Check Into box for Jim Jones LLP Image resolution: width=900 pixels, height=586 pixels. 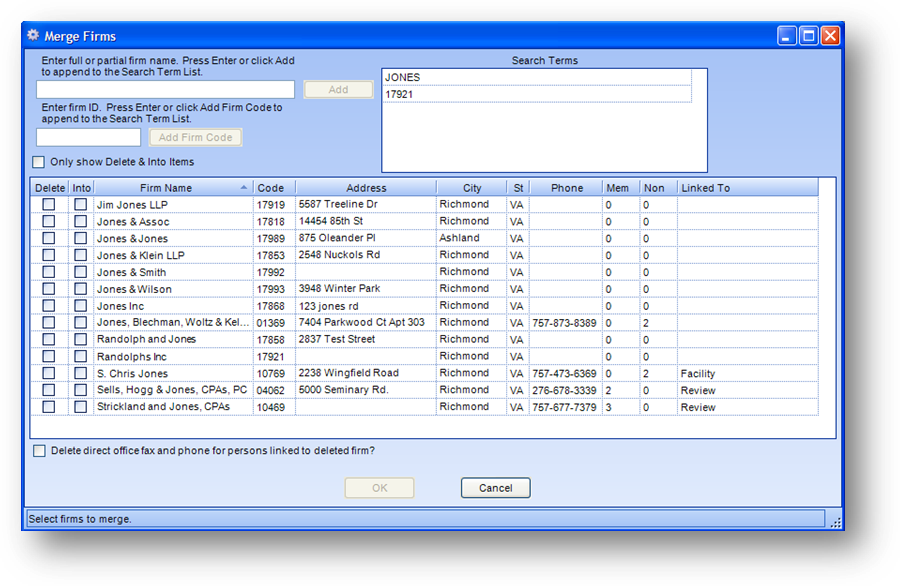coord(80,204)
